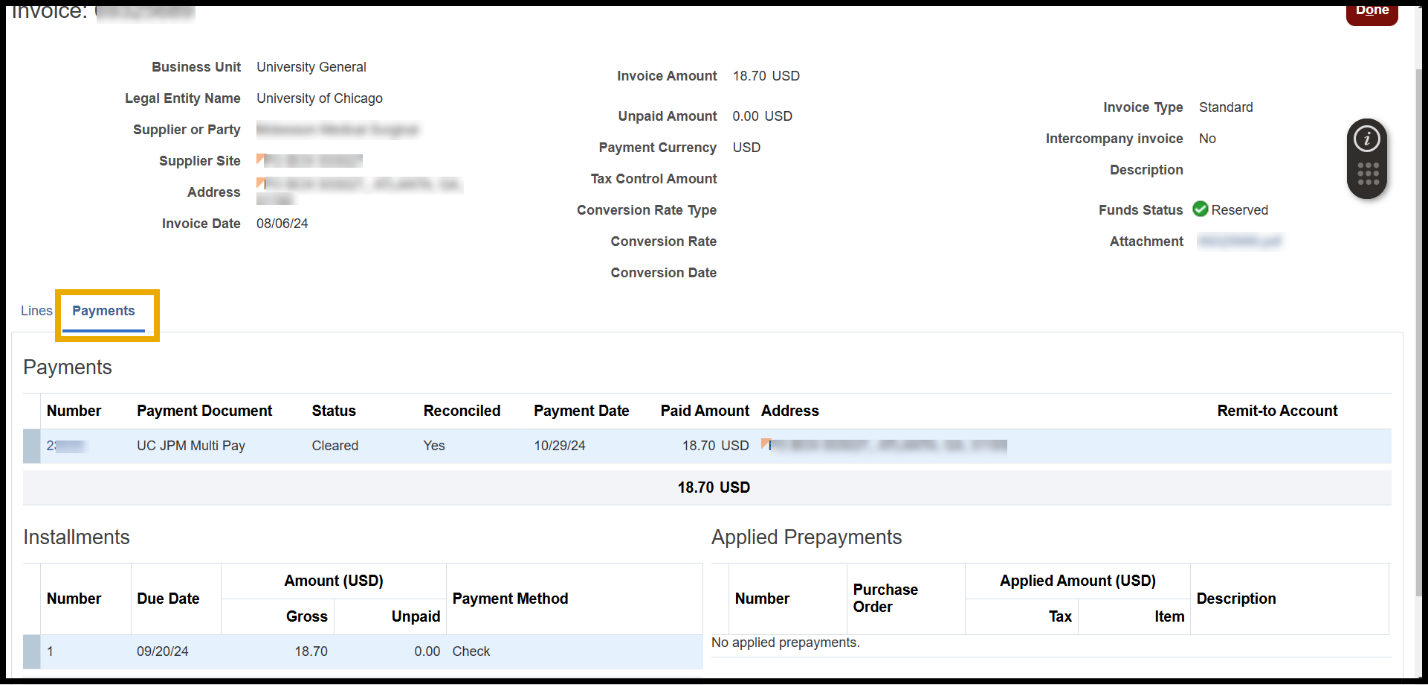This screenshot has width=1428, height=685.
Task: Click the Purchase Order header in Applied Prepayments
Action: pyautogui.click(x=885, y=598)
